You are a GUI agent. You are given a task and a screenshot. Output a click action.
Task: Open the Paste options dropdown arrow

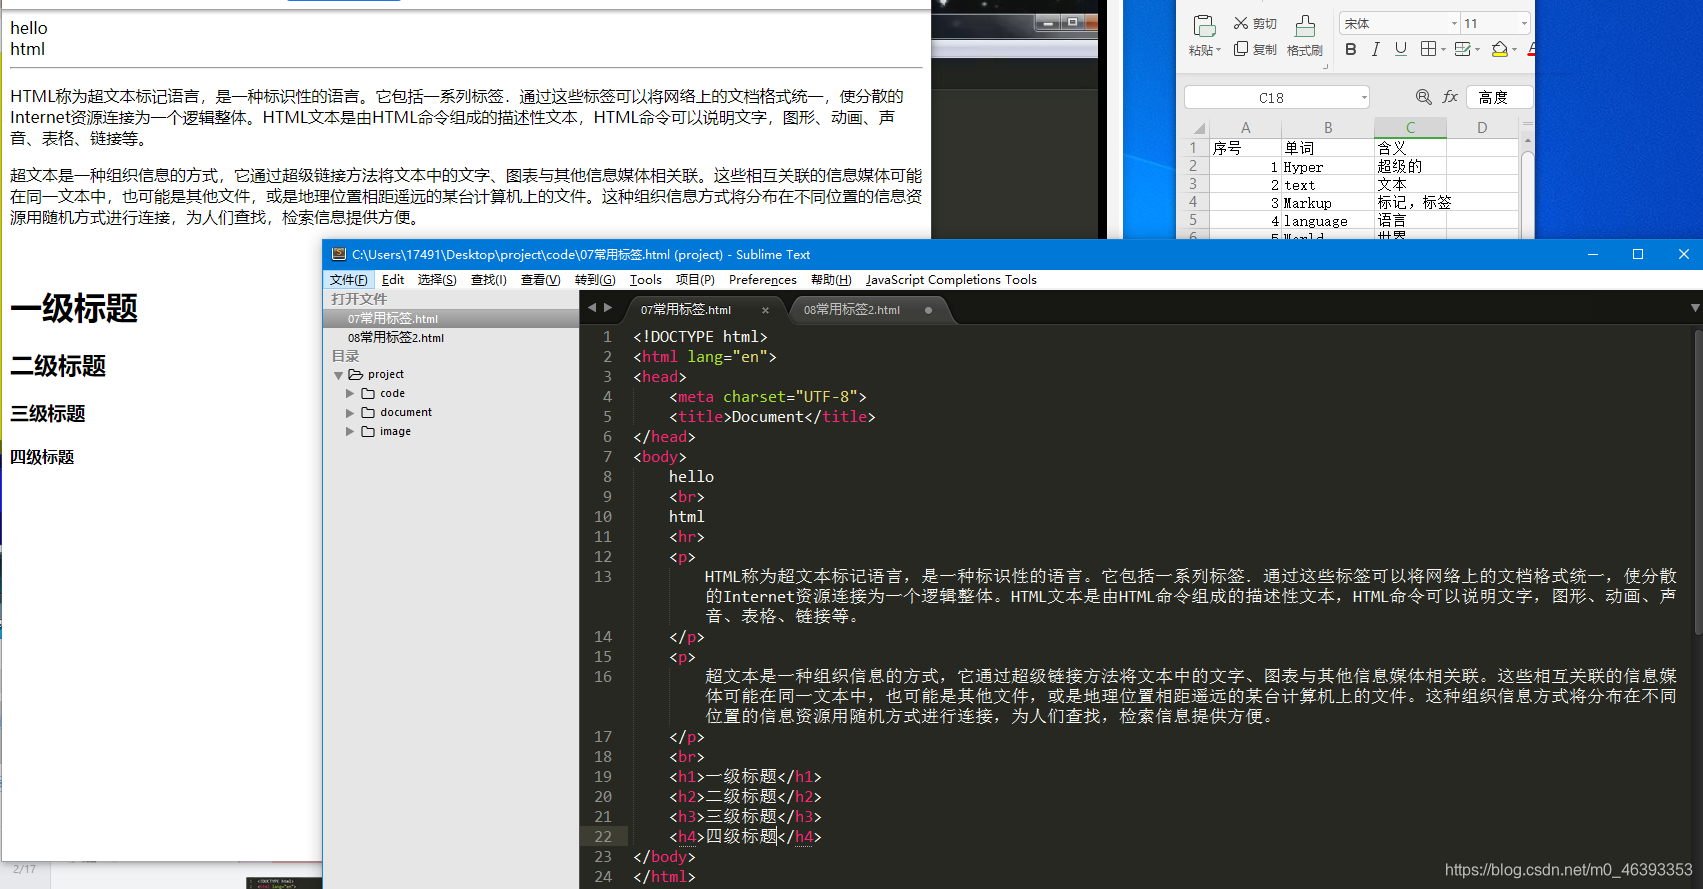[1218, 50]
